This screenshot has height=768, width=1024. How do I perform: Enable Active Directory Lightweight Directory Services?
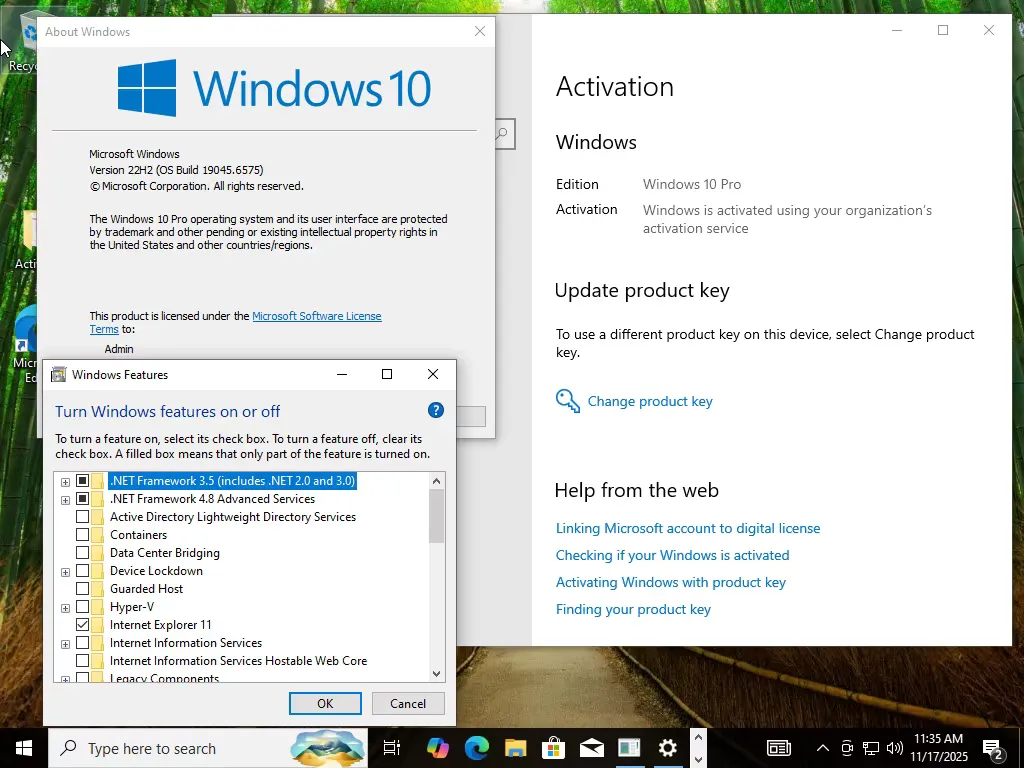[82, 517]
